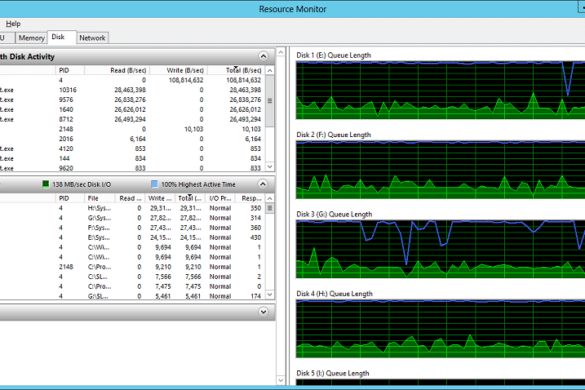The height and width of the screenshot is (390, 585).
Task: Click the Disk 3 (G:) Queue Length graph
Action: coord(440,249)
